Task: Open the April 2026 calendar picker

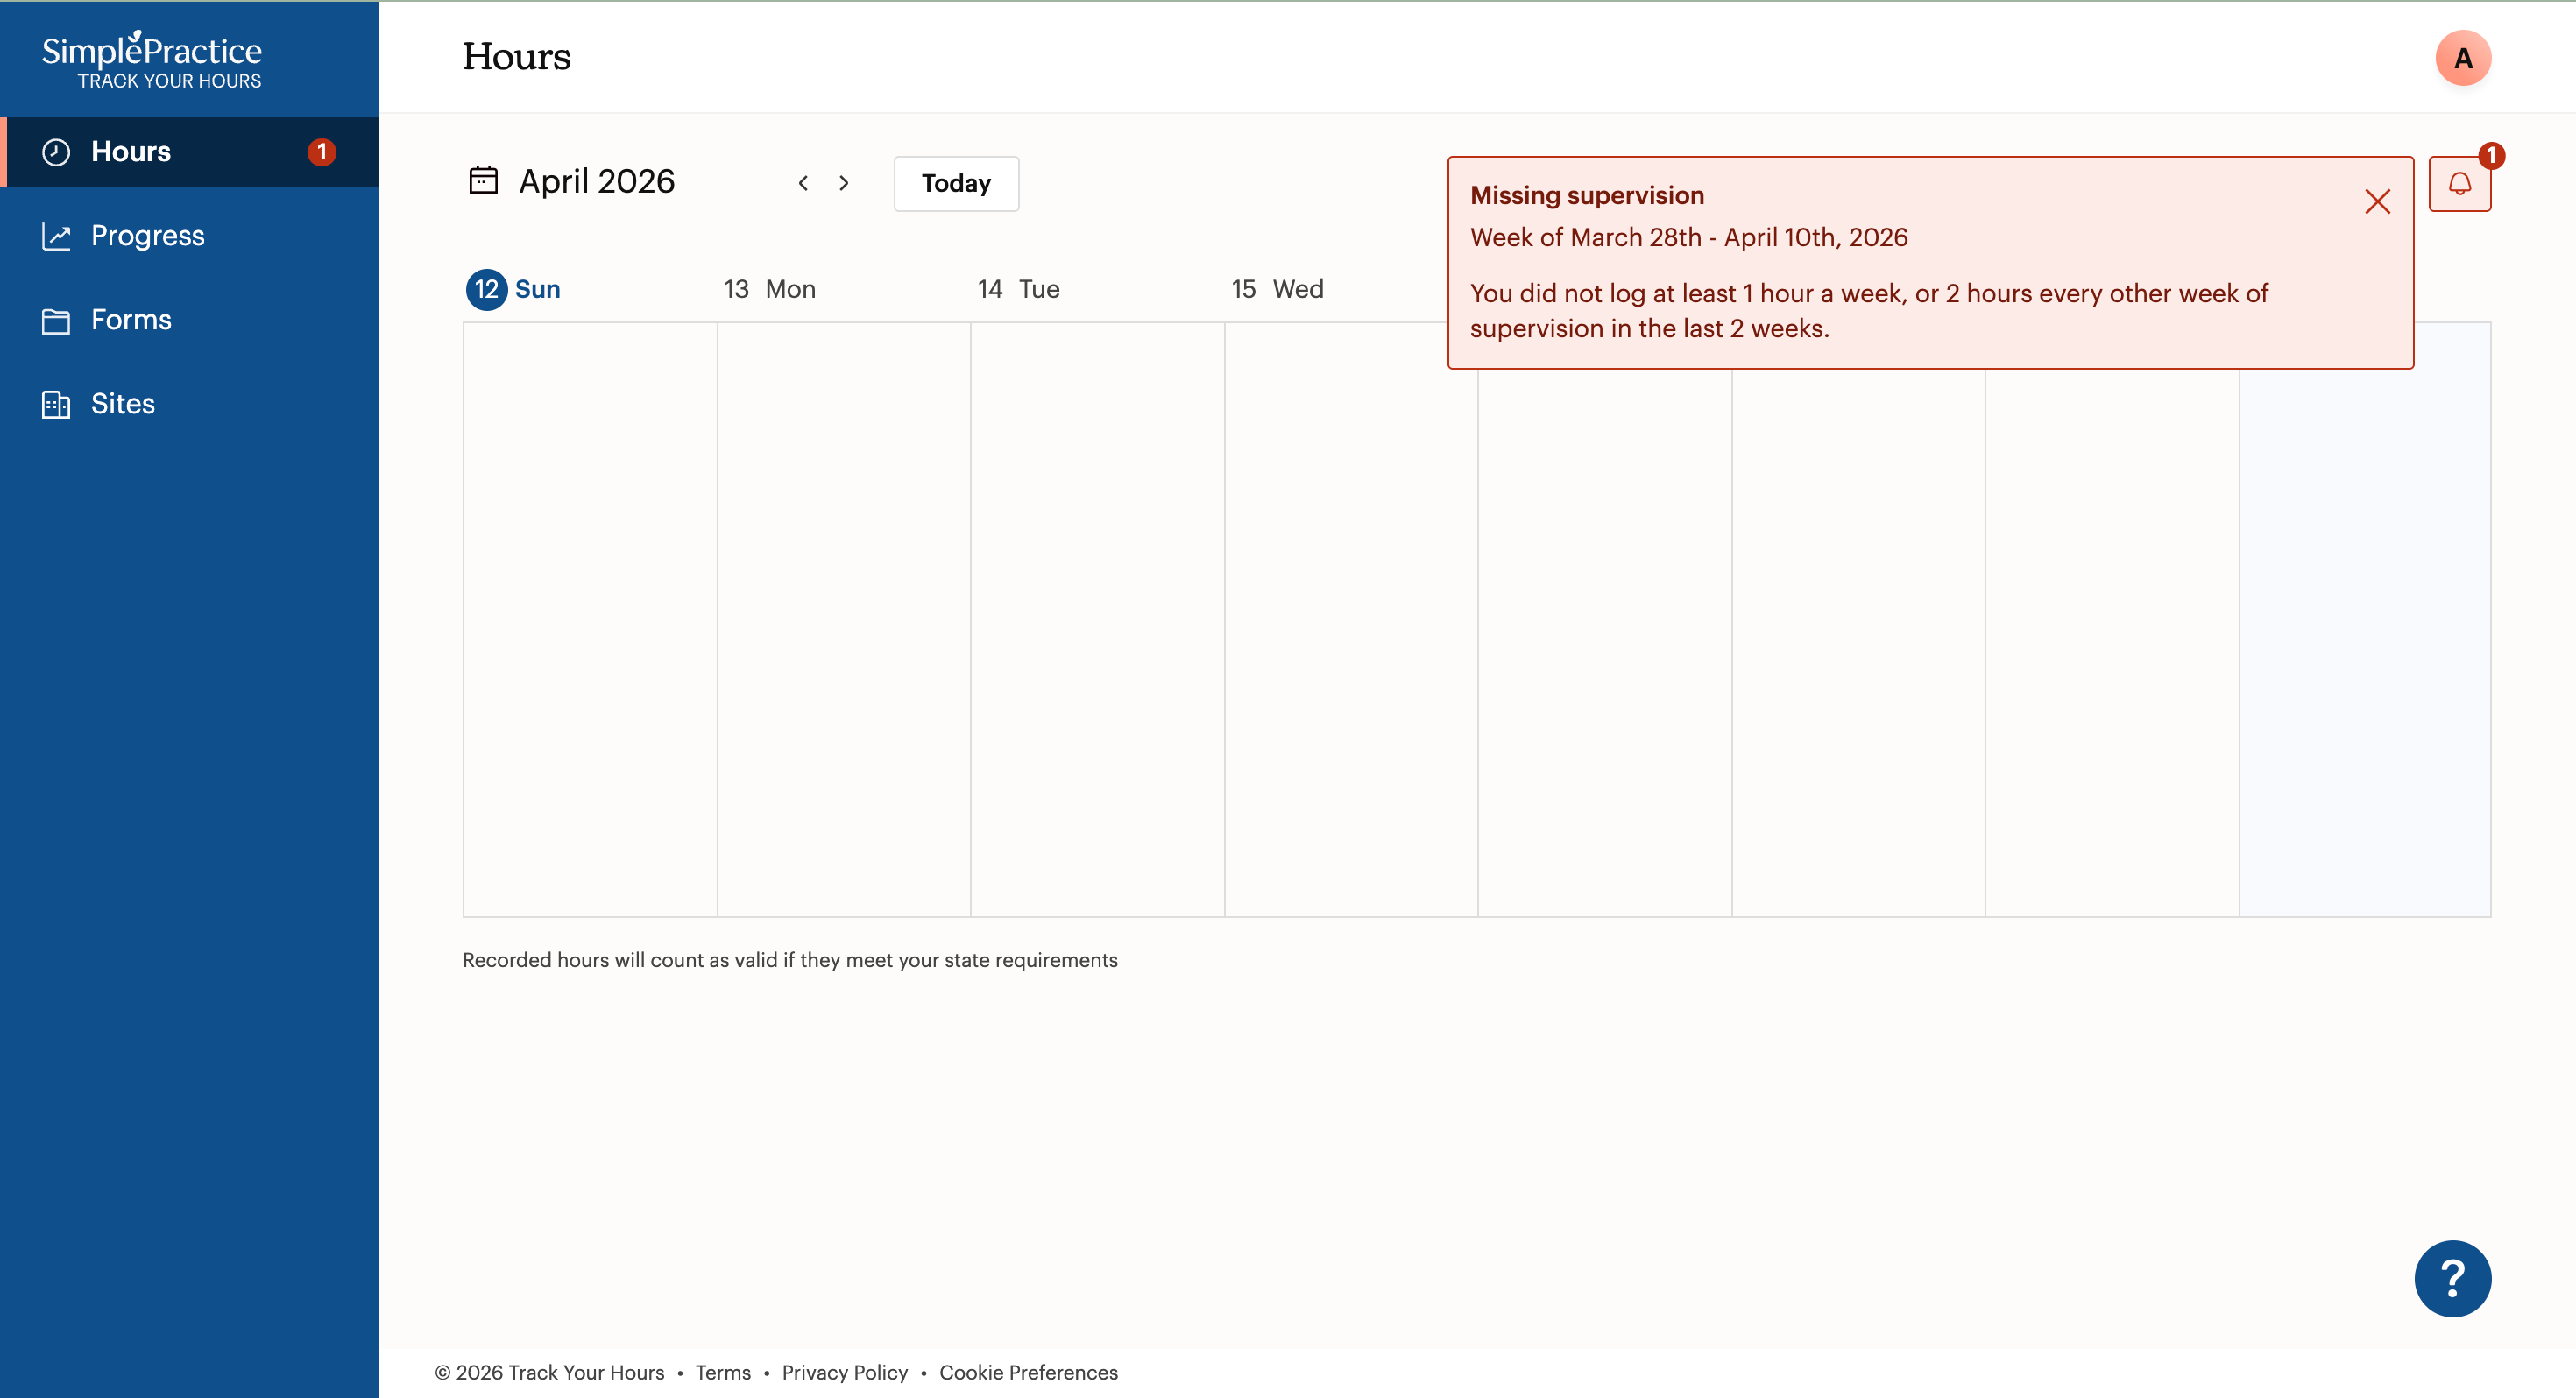Action: coord(573,181)
